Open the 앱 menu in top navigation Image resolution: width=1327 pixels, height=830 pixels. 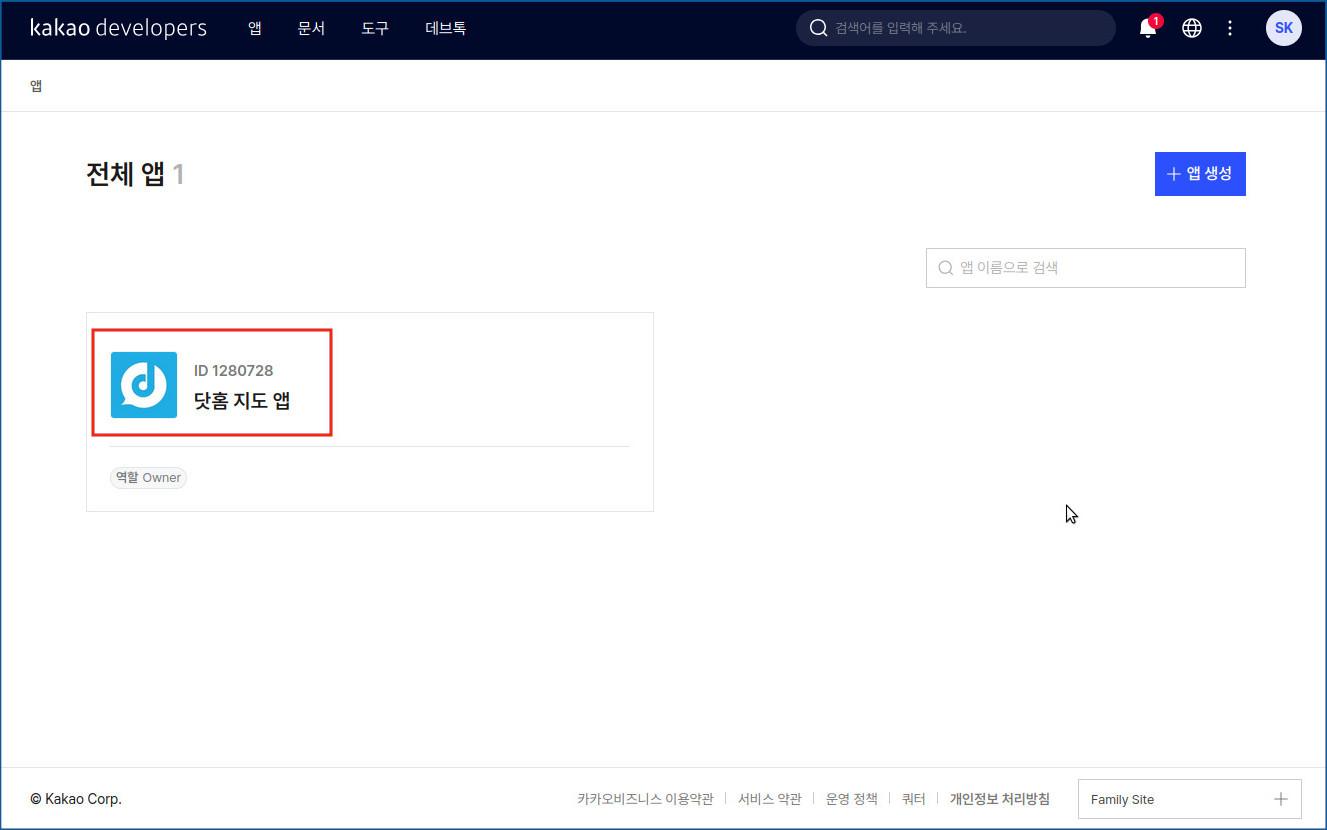(255, 28)
